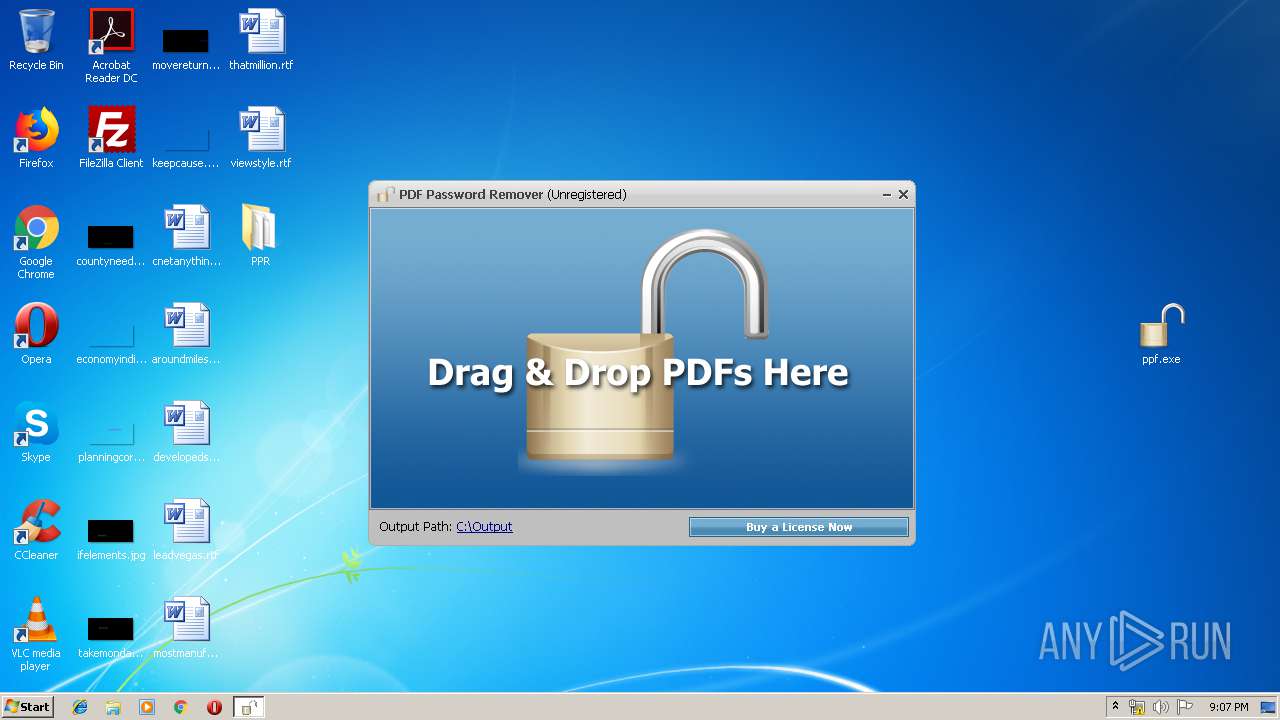Viewport: 1280px width, 720px height.
Task: Open the C:\Output path link
Action: tap(484, 527)
